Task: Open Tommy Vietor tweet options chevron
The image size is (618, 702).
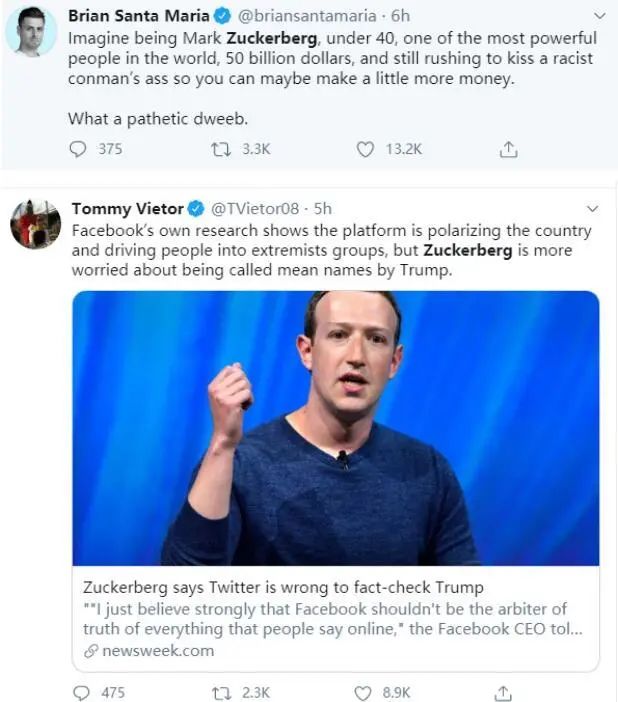Action: [592, 209]
